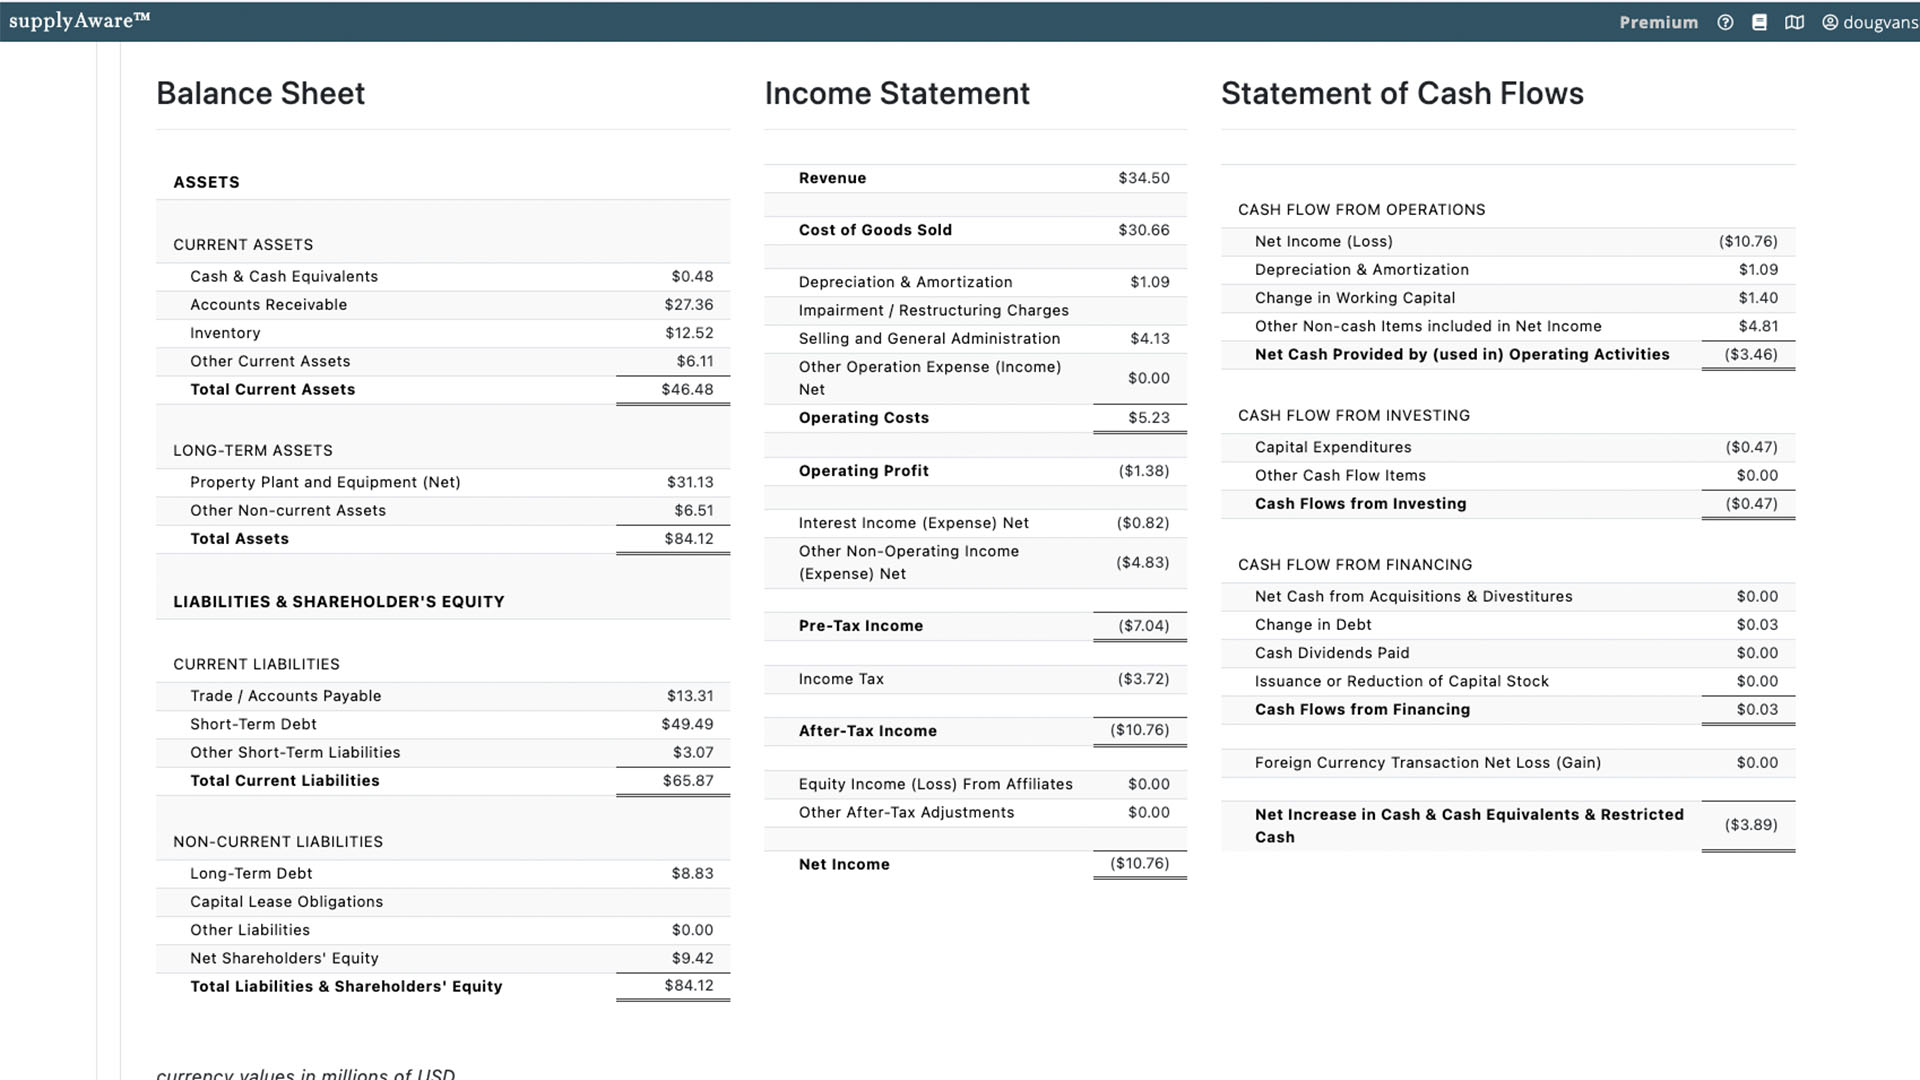Click the Income Statement heading
Screen dimensions: 1920x1080
pyautogui.click(x=896, y=93)
